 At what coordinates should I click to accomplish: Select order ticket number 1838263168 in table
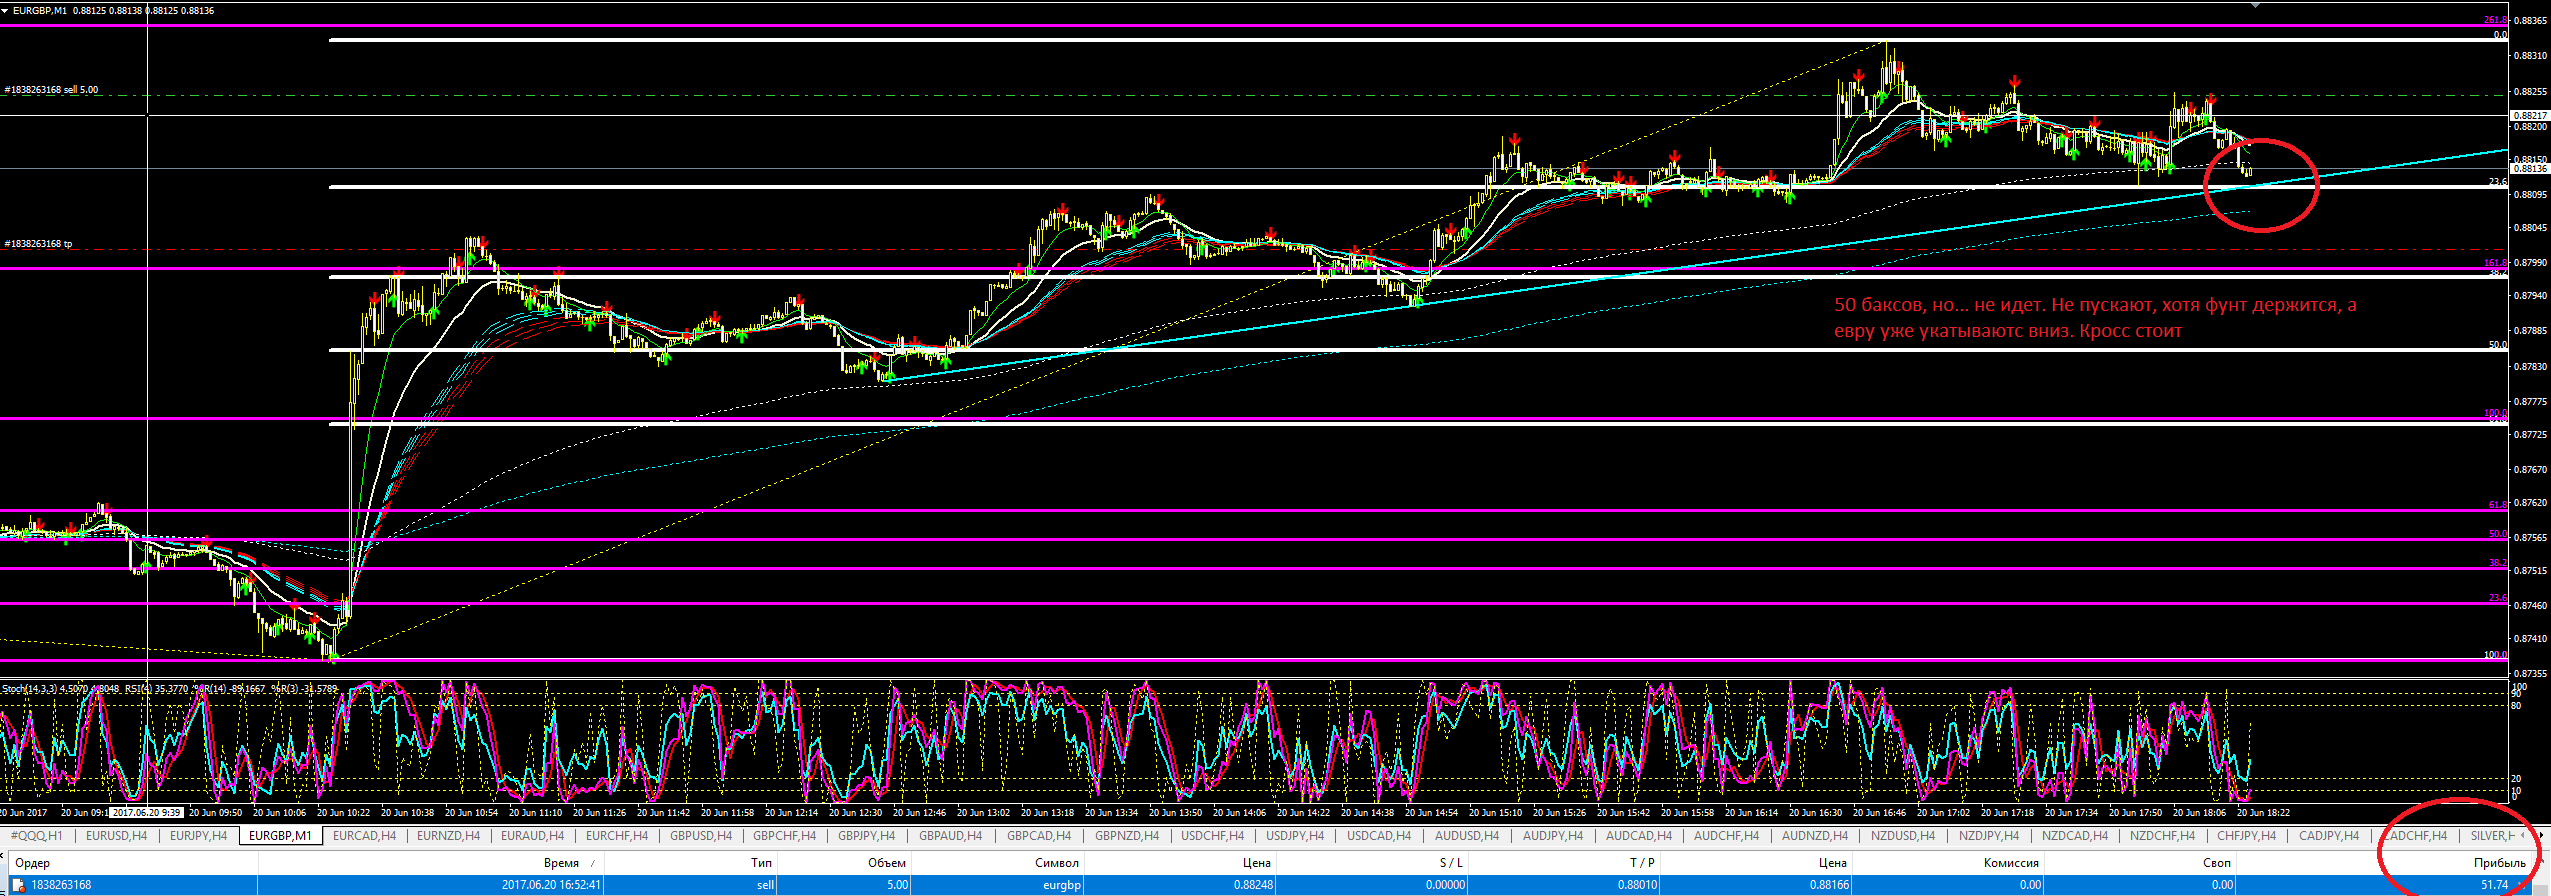(61, 885)
